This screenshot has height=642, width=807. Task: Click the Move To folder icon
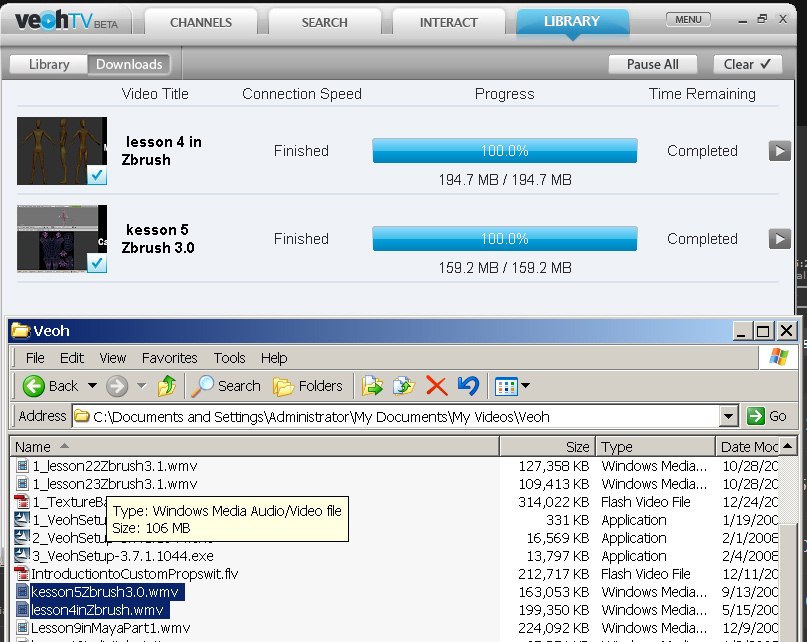coord(372,386)
